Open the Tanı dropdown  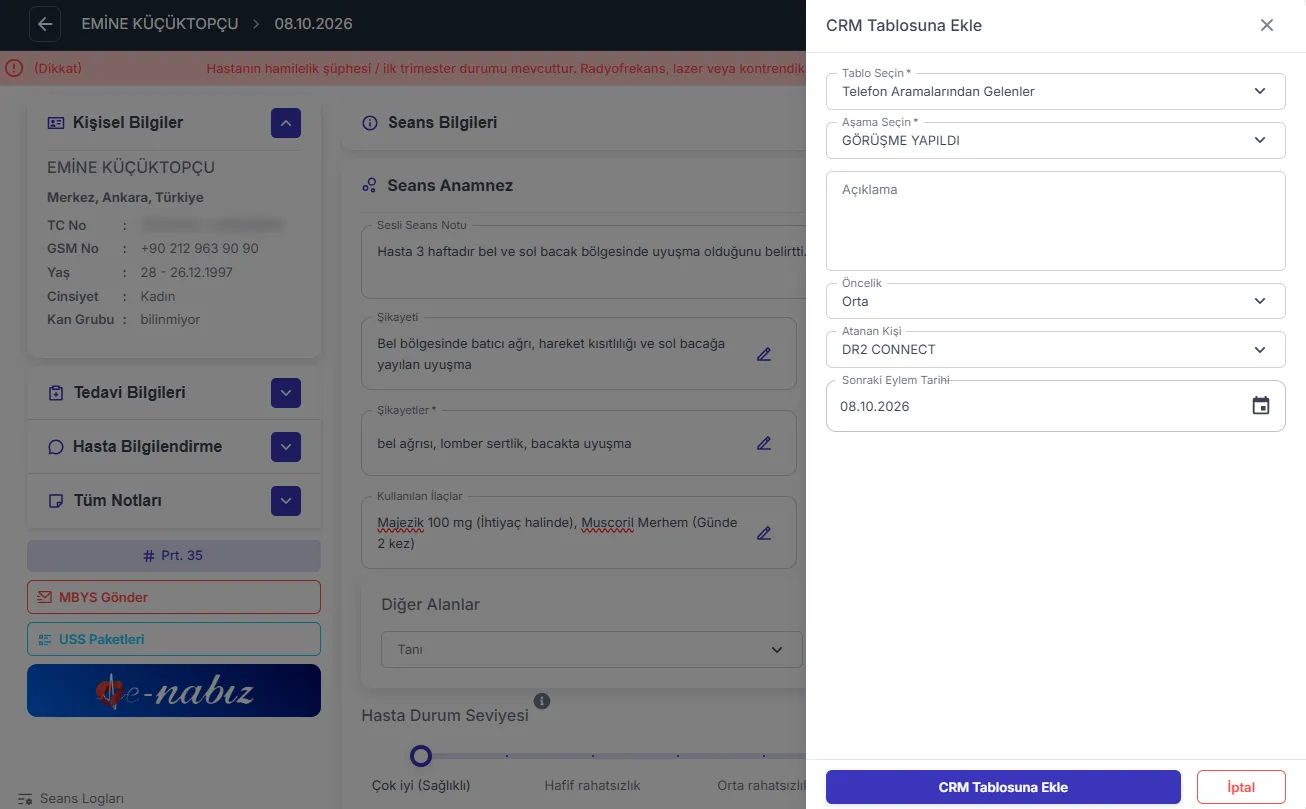592,650
